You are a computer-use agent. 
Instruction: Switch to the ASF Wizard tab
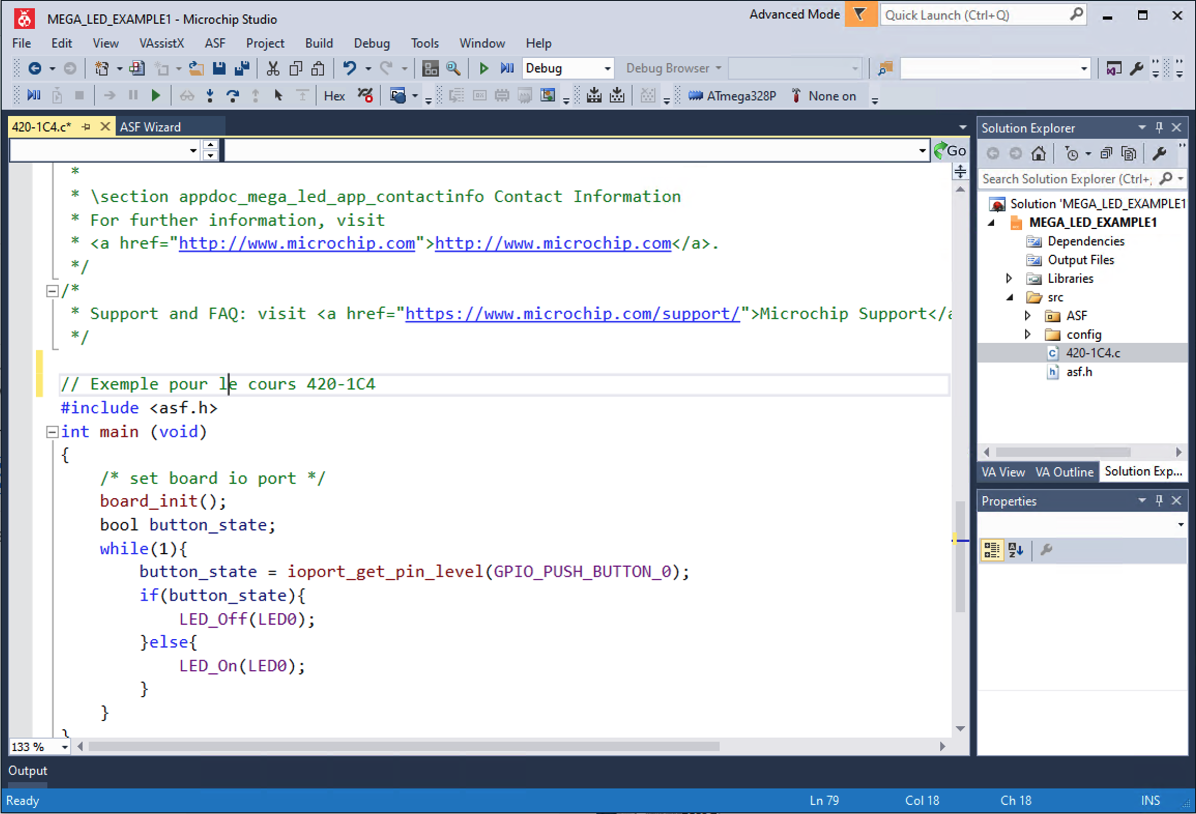(150, 127)
